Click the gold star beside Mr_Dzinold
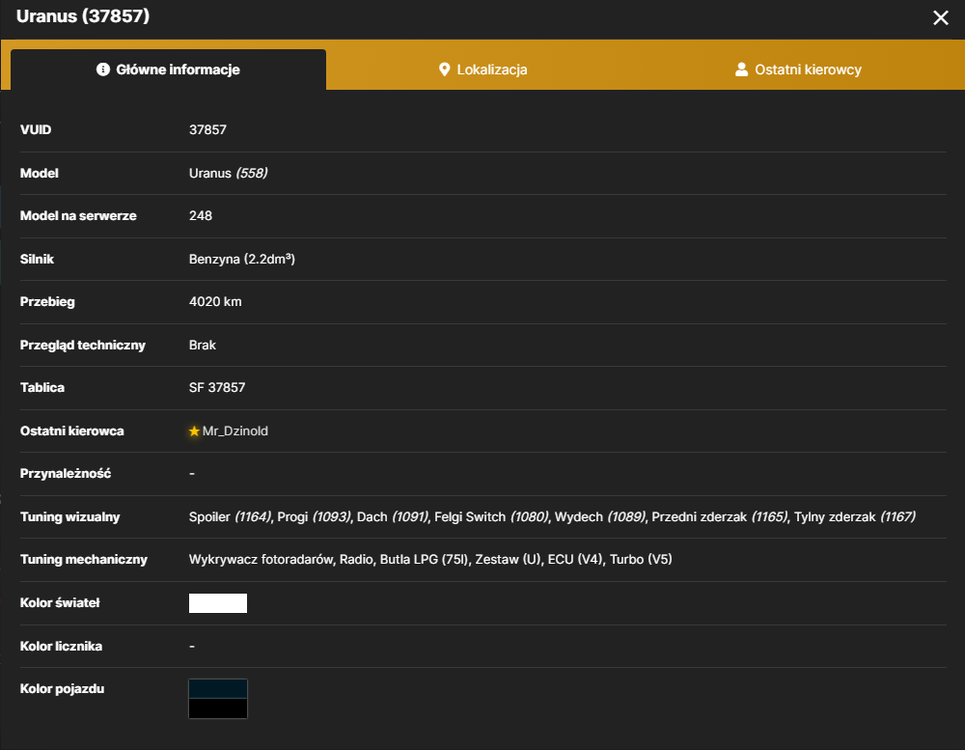 194,431
